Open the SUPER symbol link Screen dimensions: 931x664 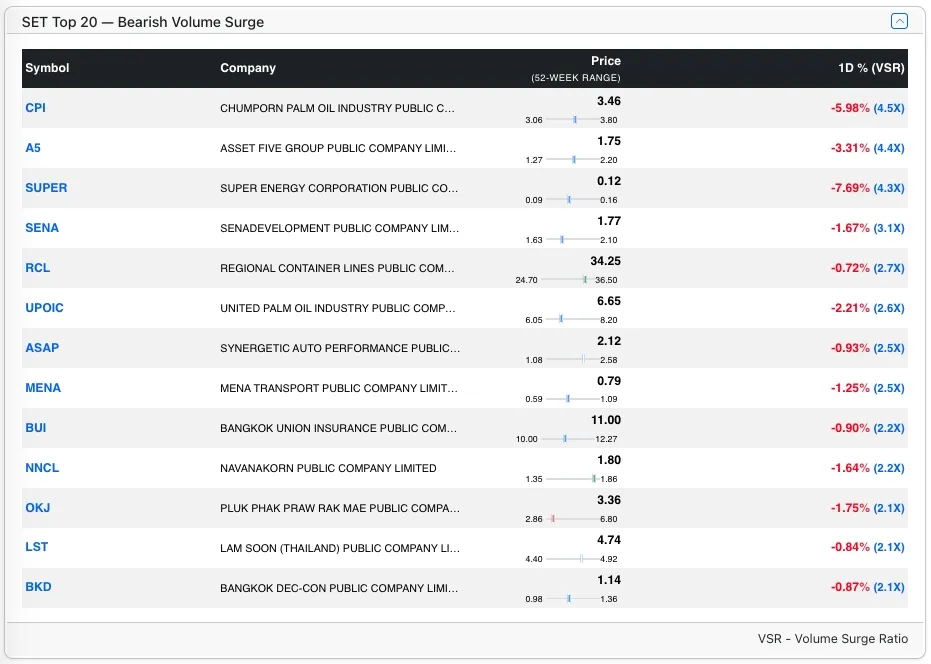pos(46,188)
